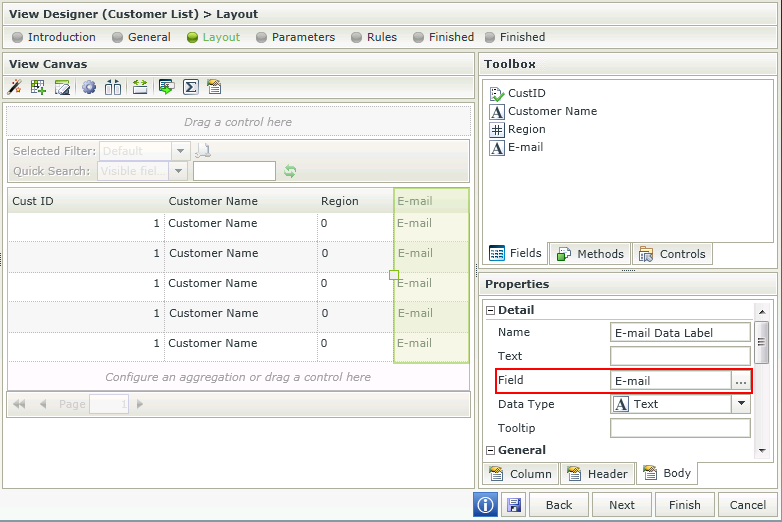782x522 pixels.
Task: Go to previous page in pager
Action: (43, 404)
